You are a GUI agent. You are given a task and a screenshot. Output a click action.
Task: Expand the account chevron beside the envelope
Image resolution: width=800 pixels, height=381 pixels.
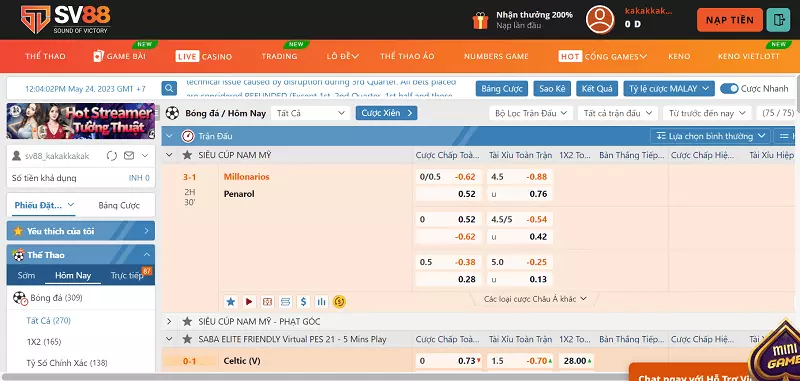[x=145, y=156]
